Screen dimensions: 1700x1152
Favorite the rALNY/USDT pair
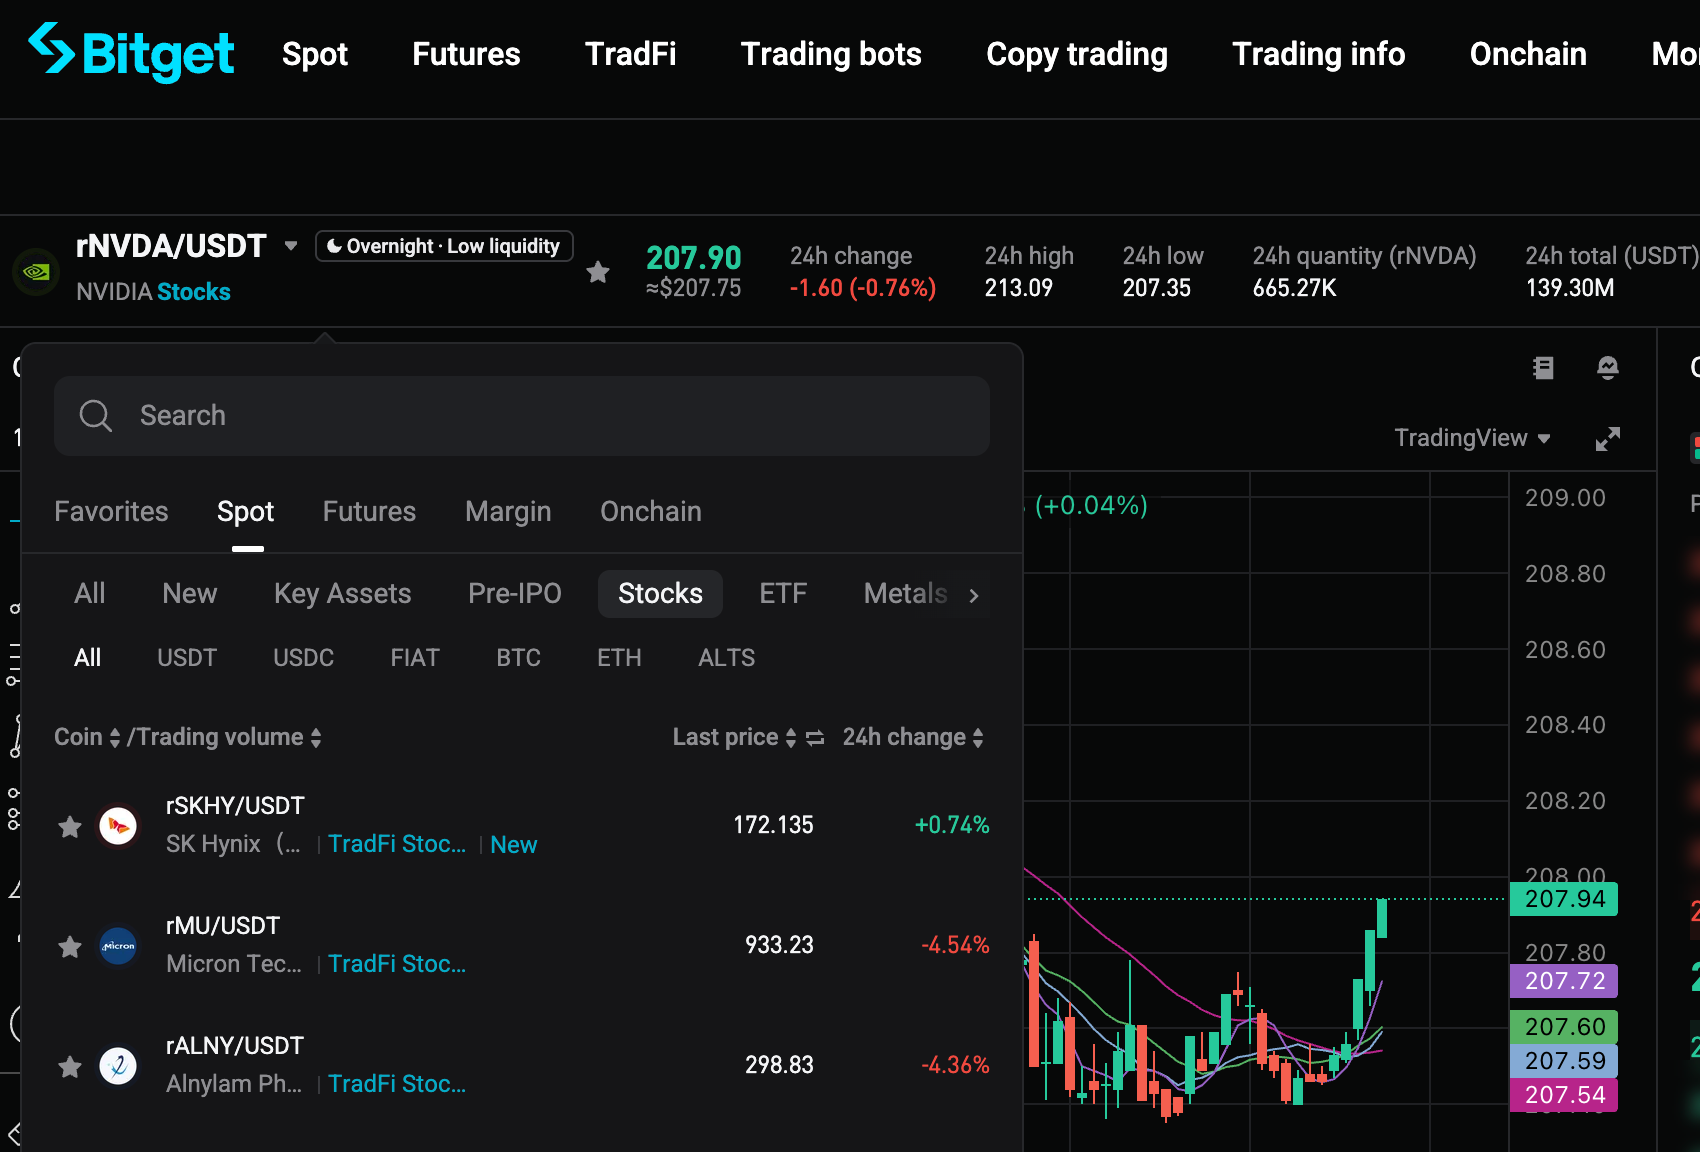[x=70, y=1067]
